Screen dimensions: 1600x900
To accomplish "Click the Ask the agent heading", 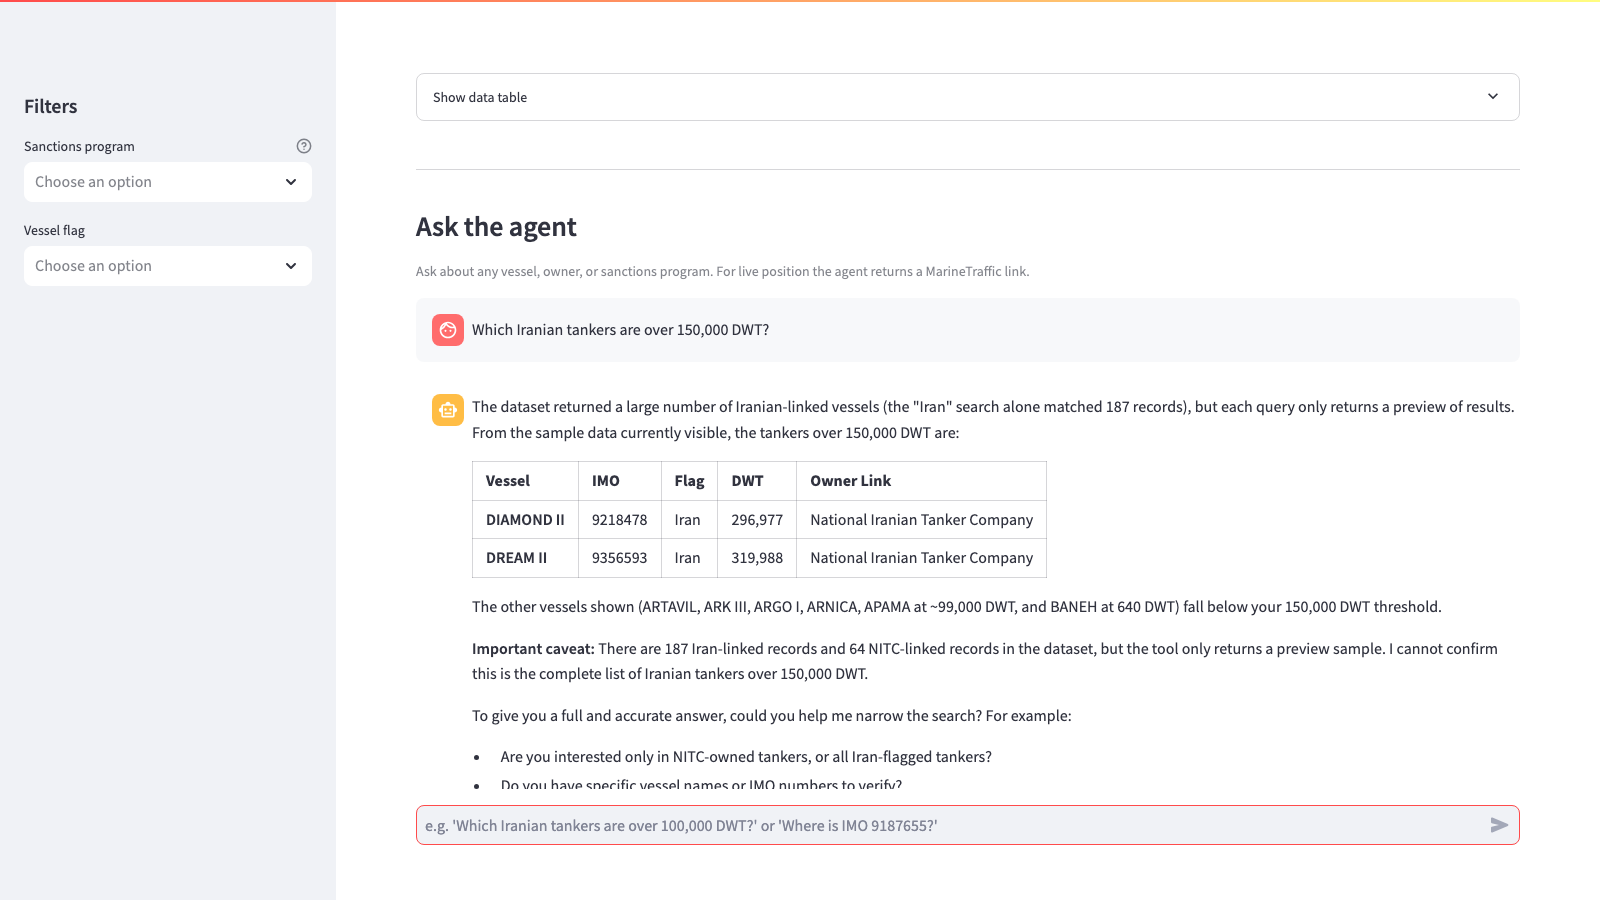I will coord(496,227).
